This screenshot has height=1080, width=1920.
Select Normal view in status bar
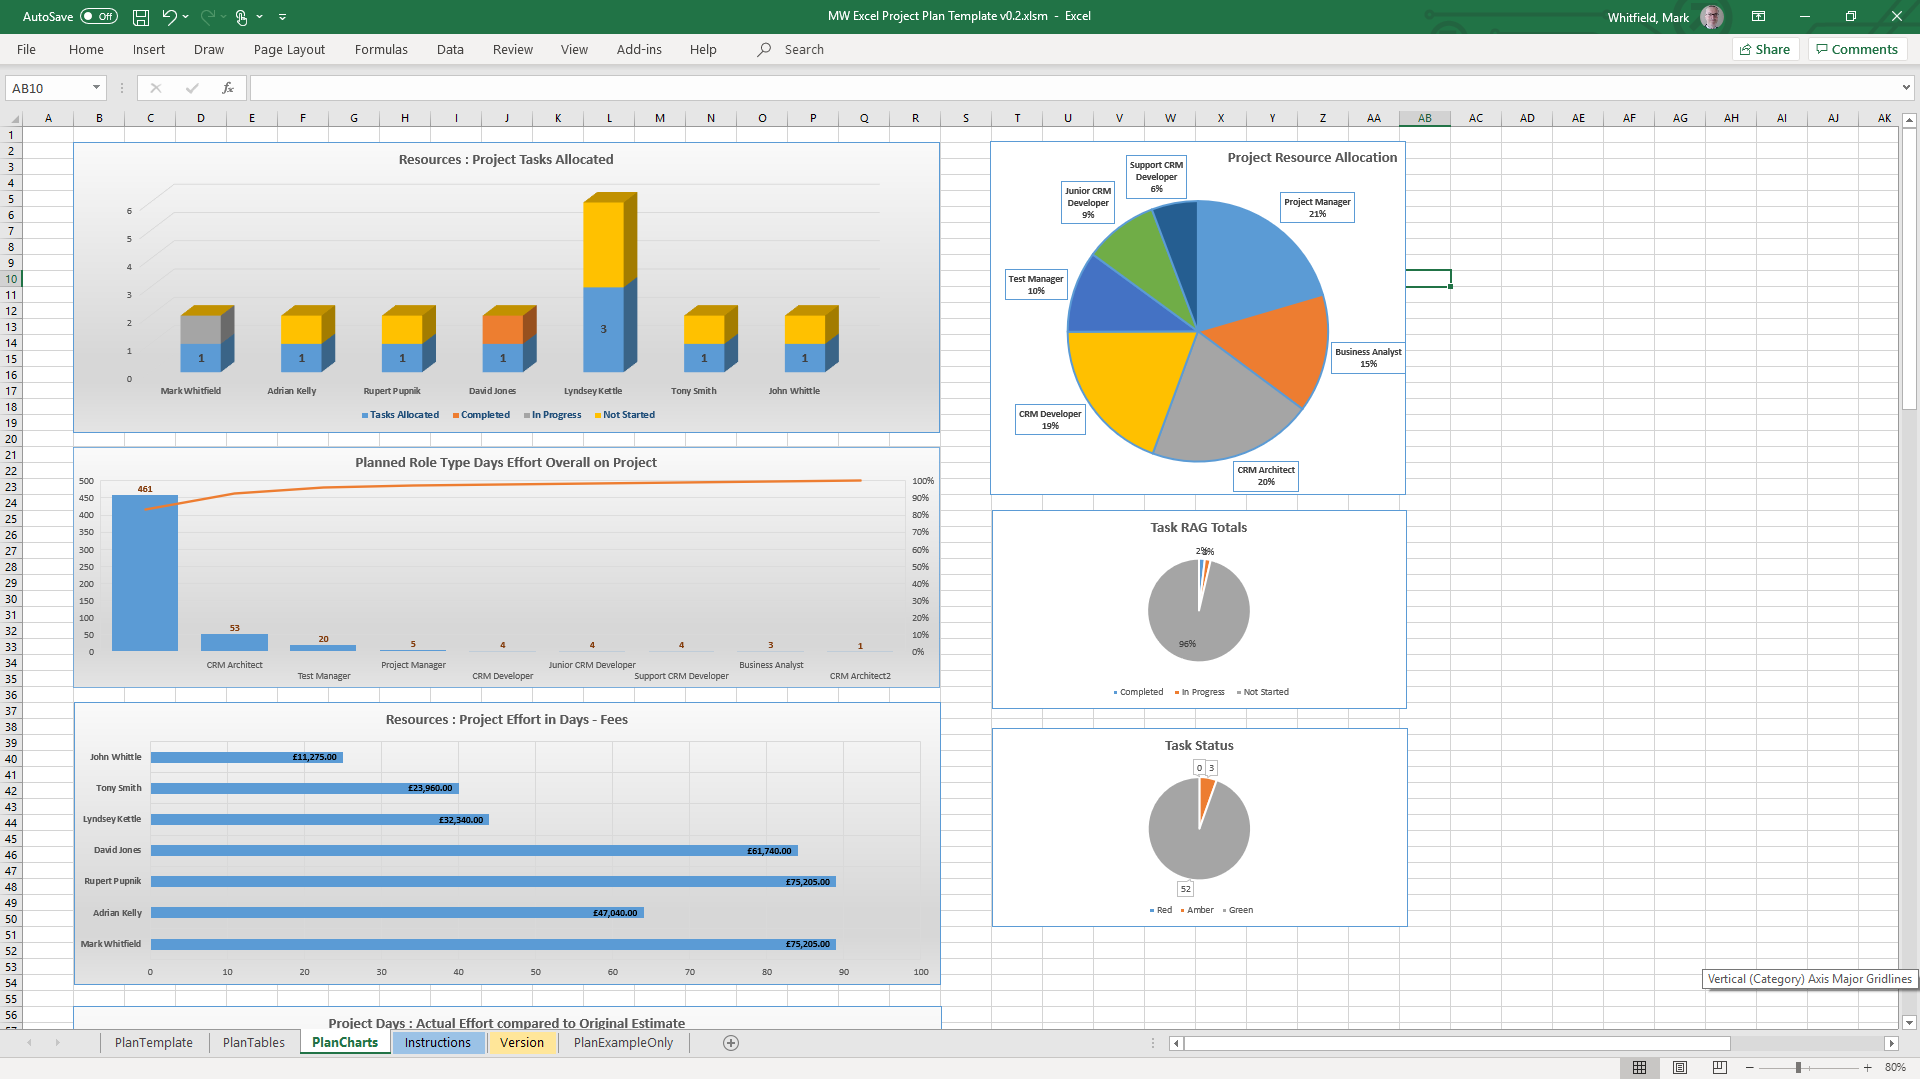(x=1639, y=1068)
